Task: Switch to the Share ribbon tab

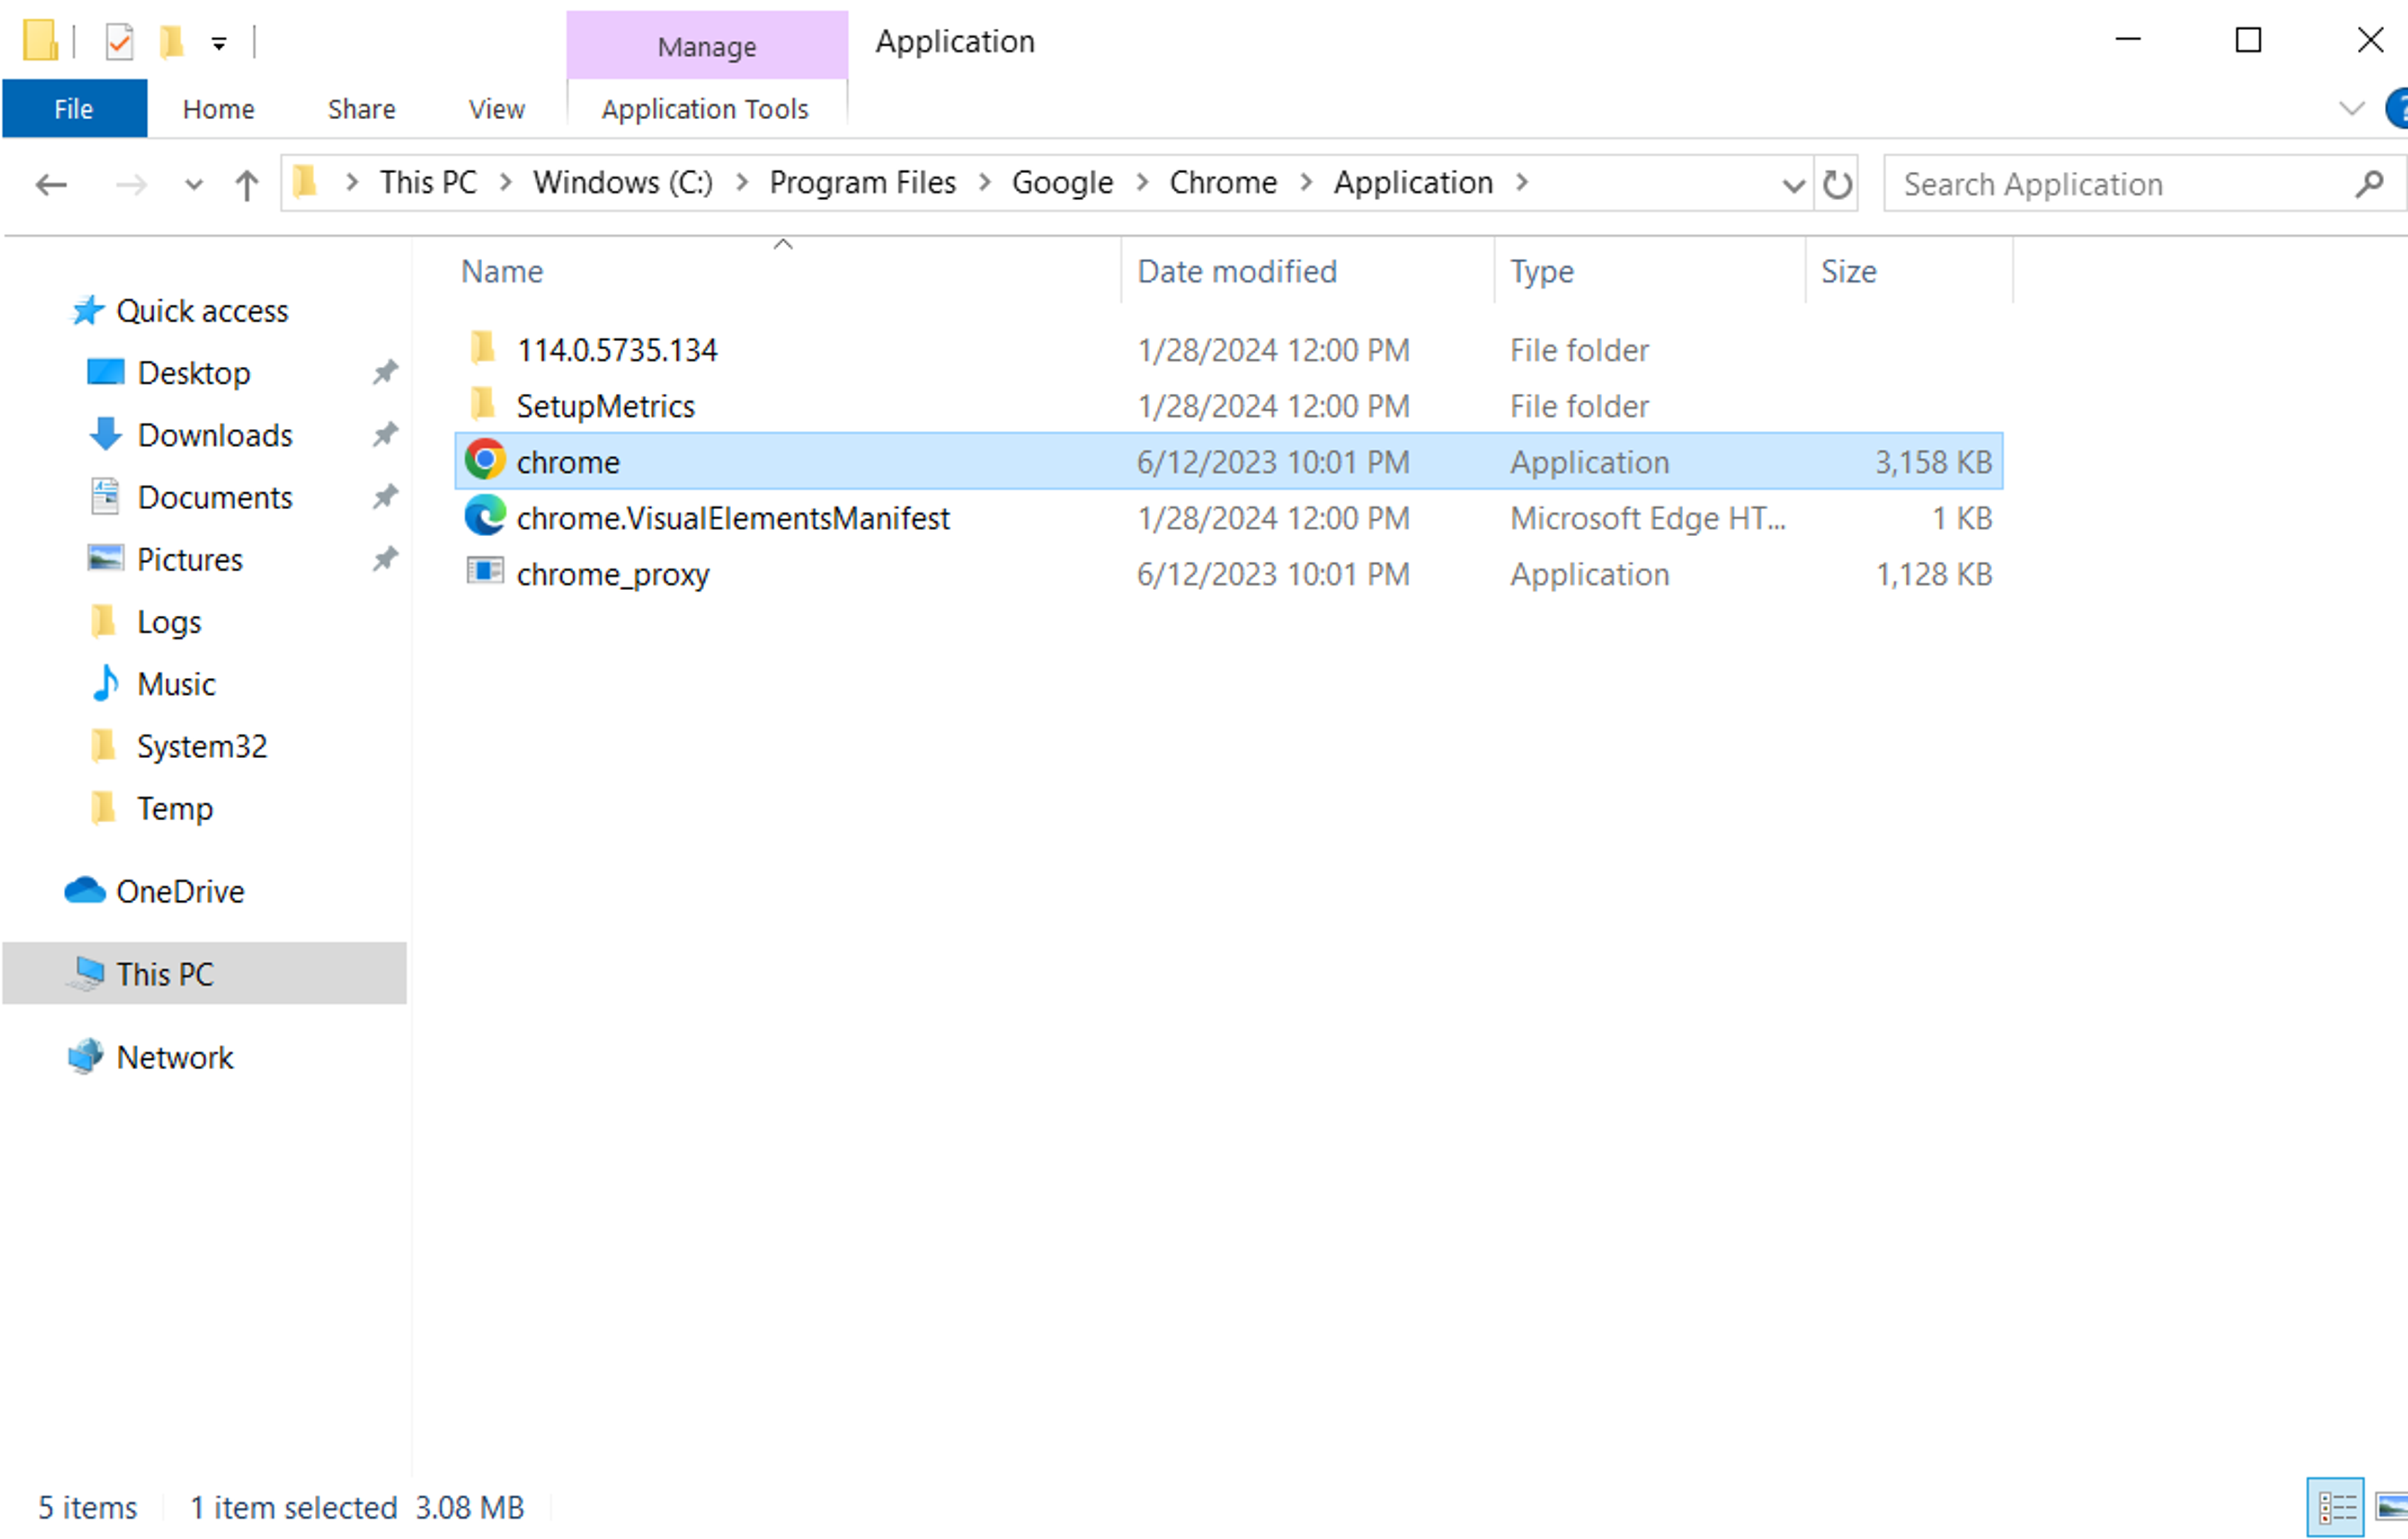Action: click(x=361, y=109)
